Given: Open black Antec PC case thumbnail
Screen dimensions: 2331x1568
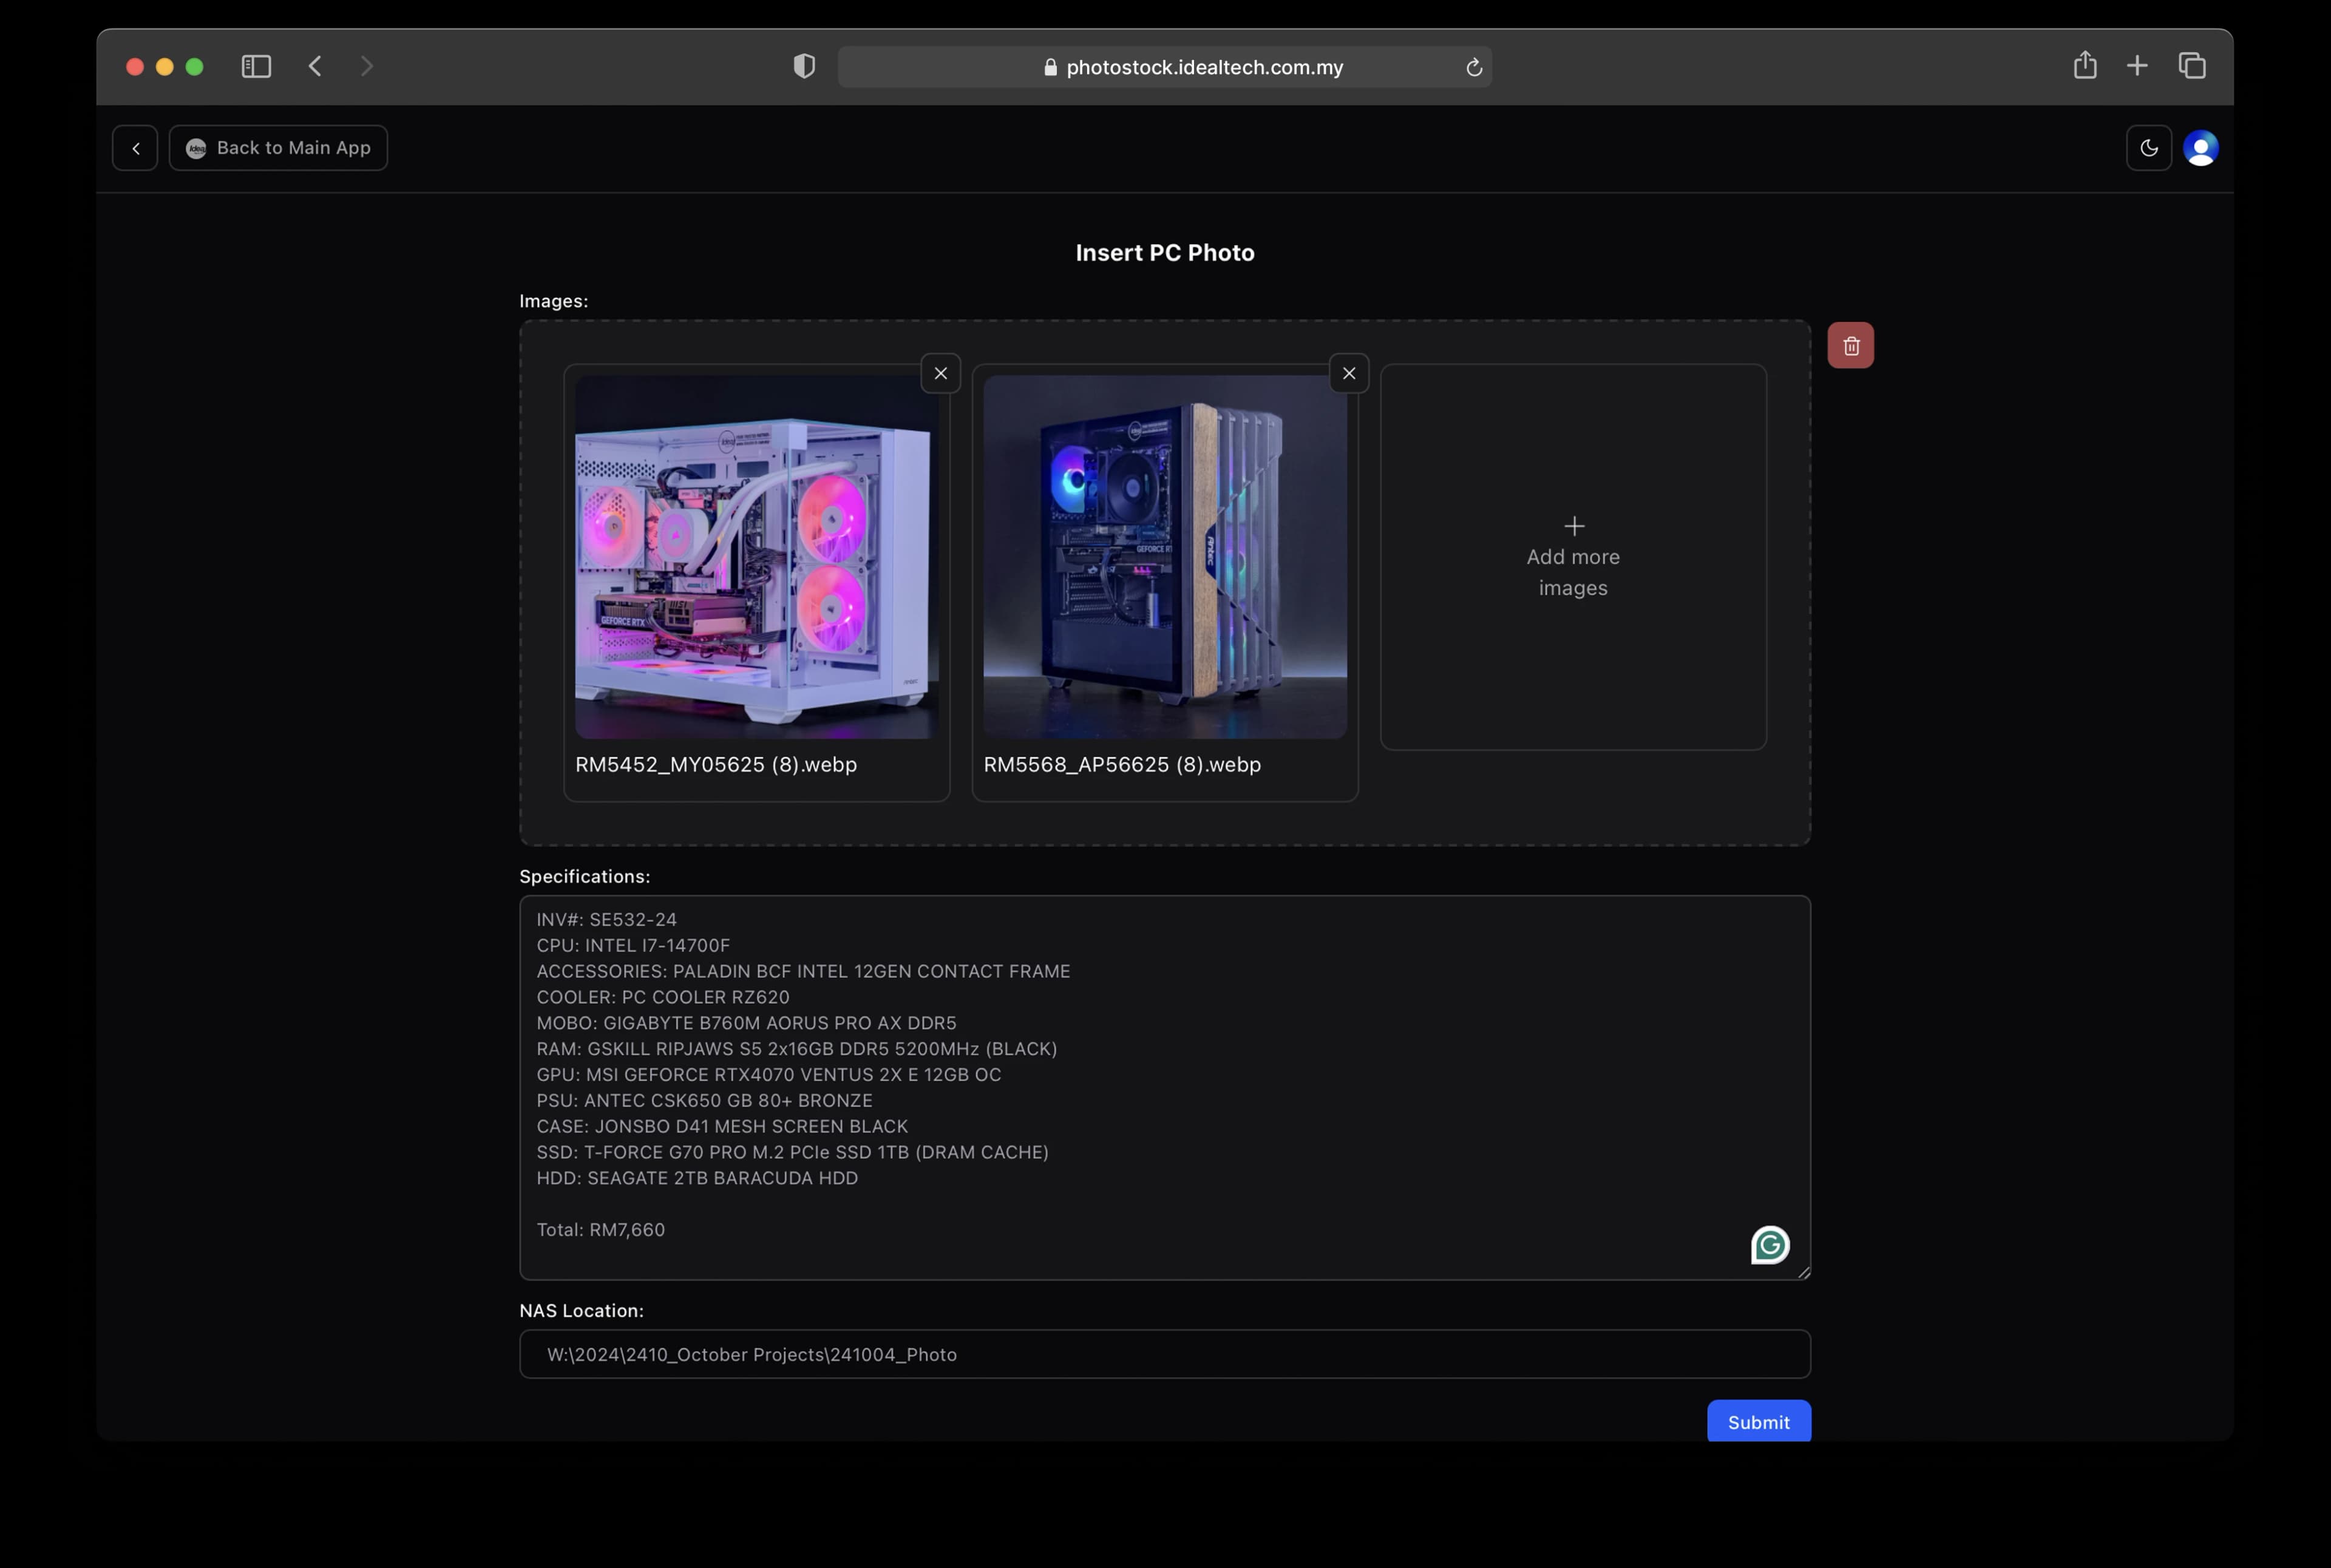Looking at the screenshot, I should tap(1164, 557).
